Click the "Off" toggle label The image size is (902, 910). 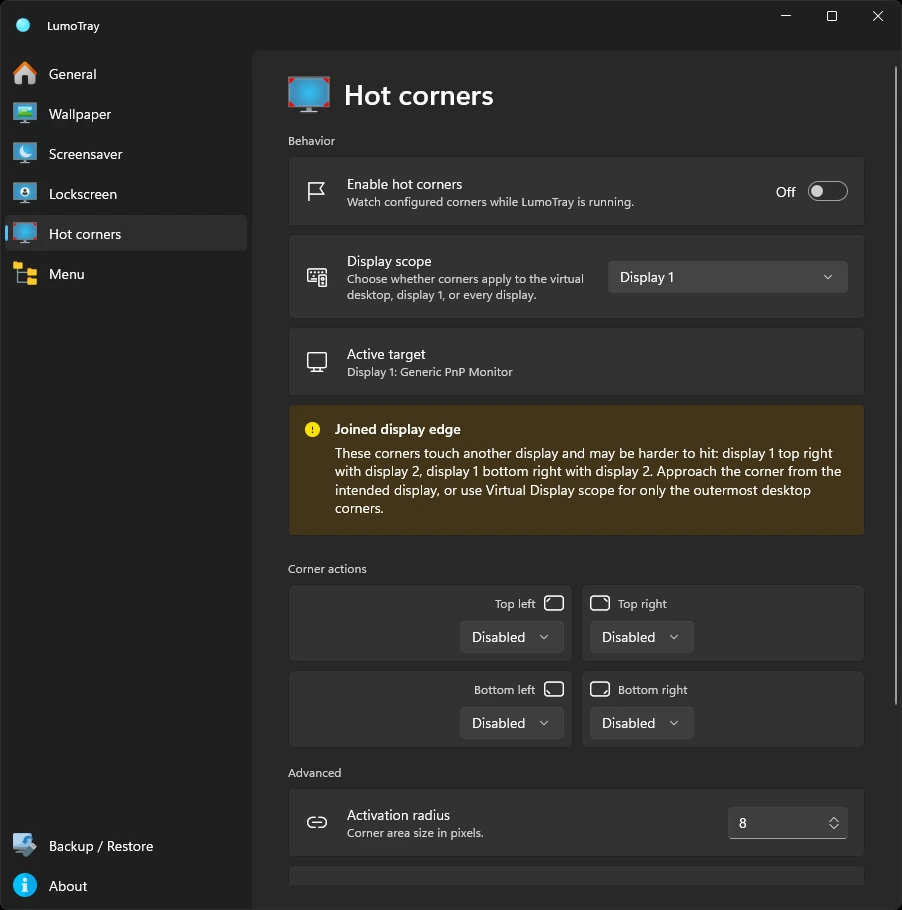point(785,192)
